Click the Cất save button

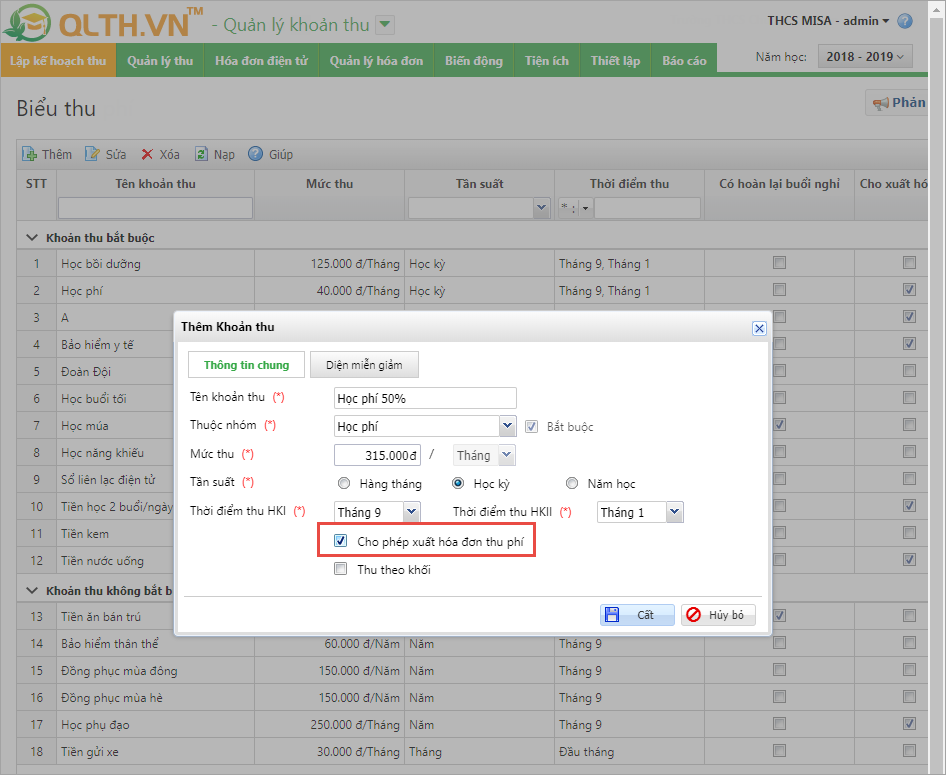pos(637,615)
